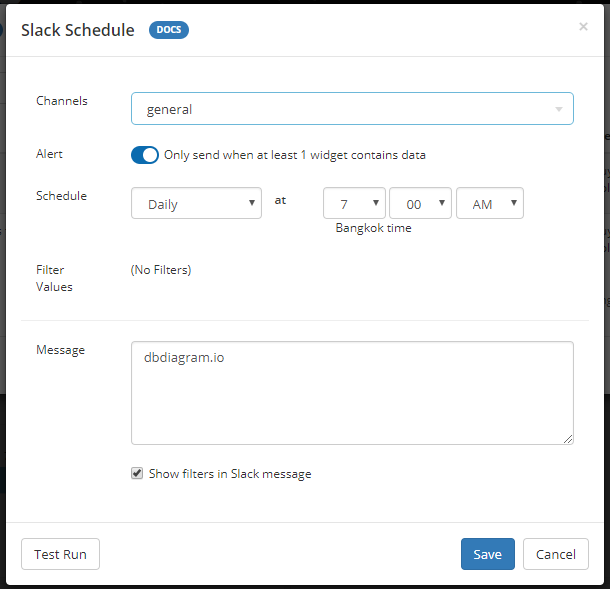Click the (No Filters) text
Viewport: 610px width, 589px height.
(x=161, y=269)
